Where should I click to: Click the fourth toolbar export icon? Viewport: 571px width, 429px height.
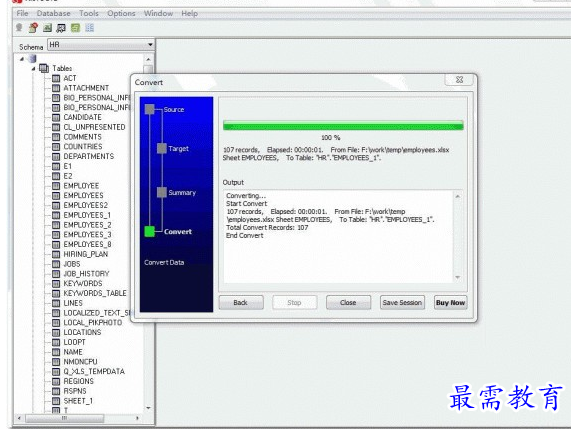(61, 28)
